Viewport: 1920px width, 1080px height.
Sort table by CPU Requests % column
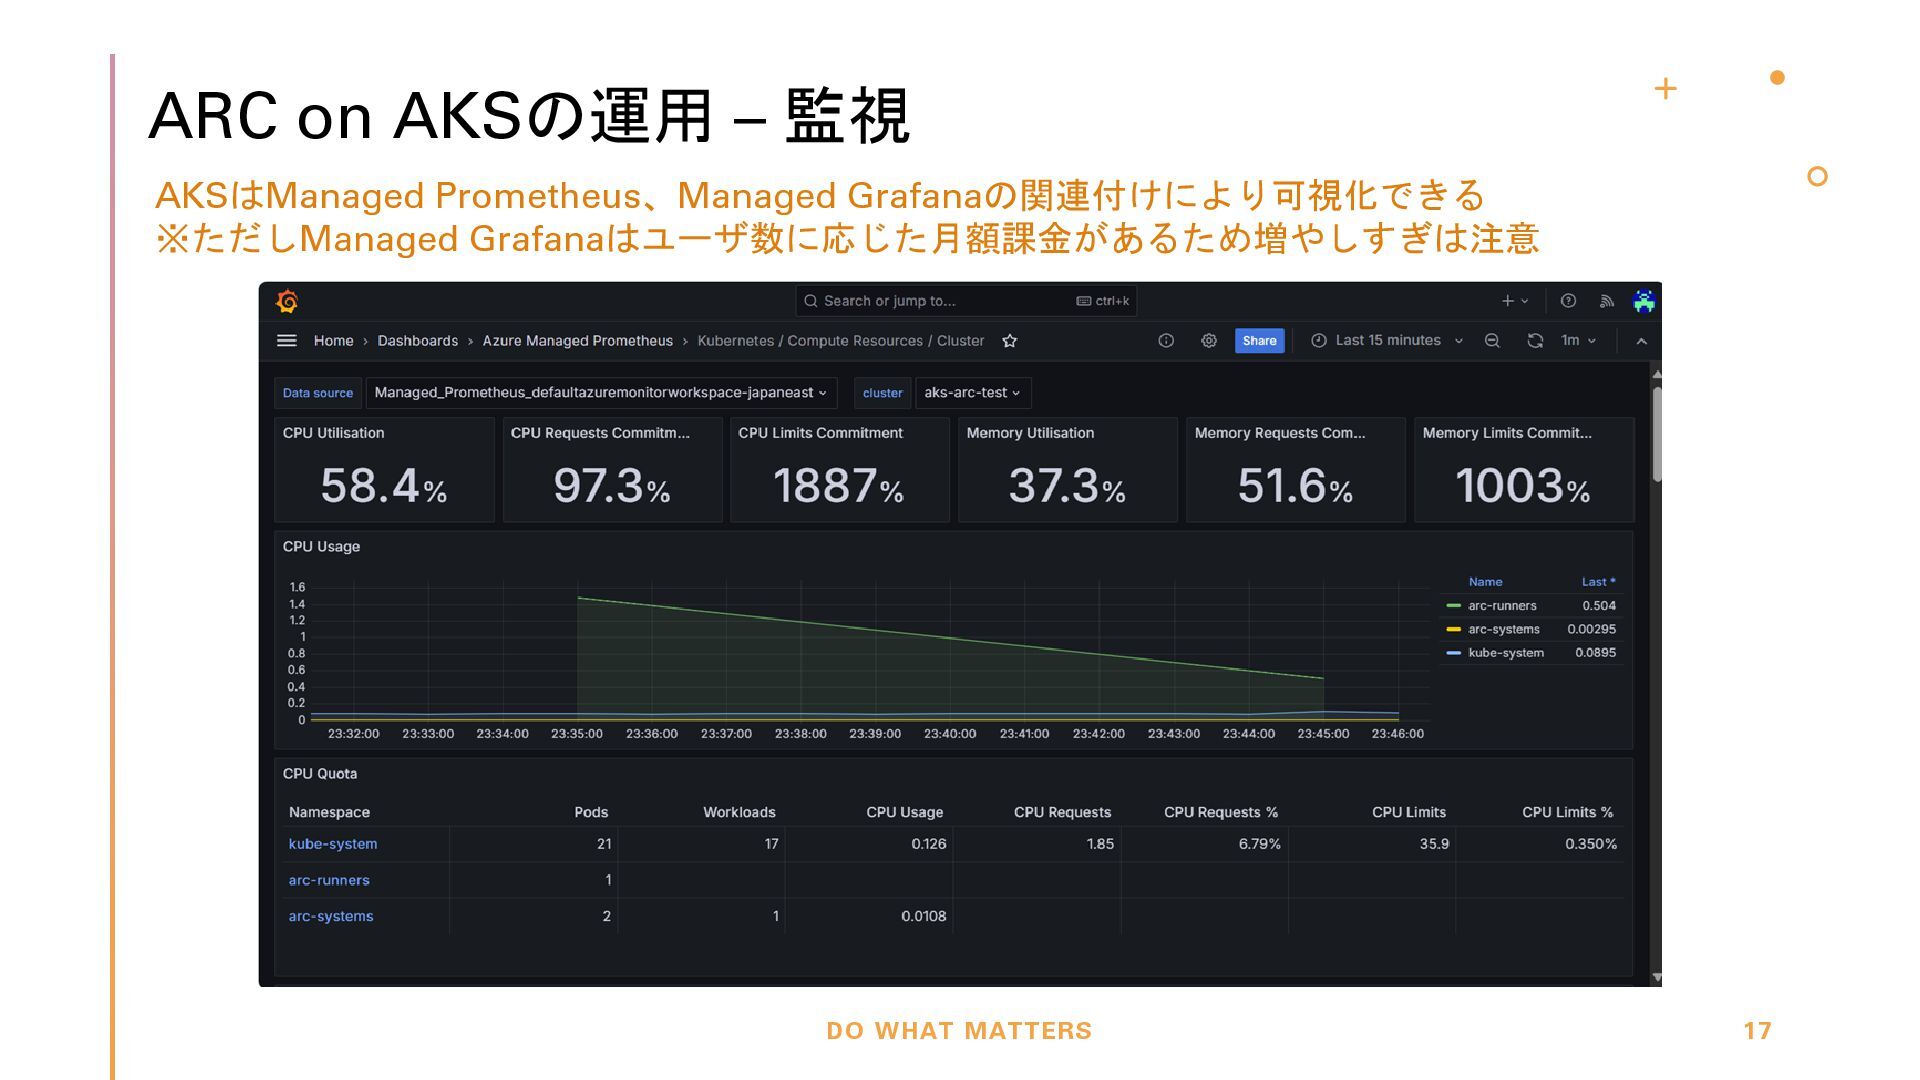[x=1221, y=812]
